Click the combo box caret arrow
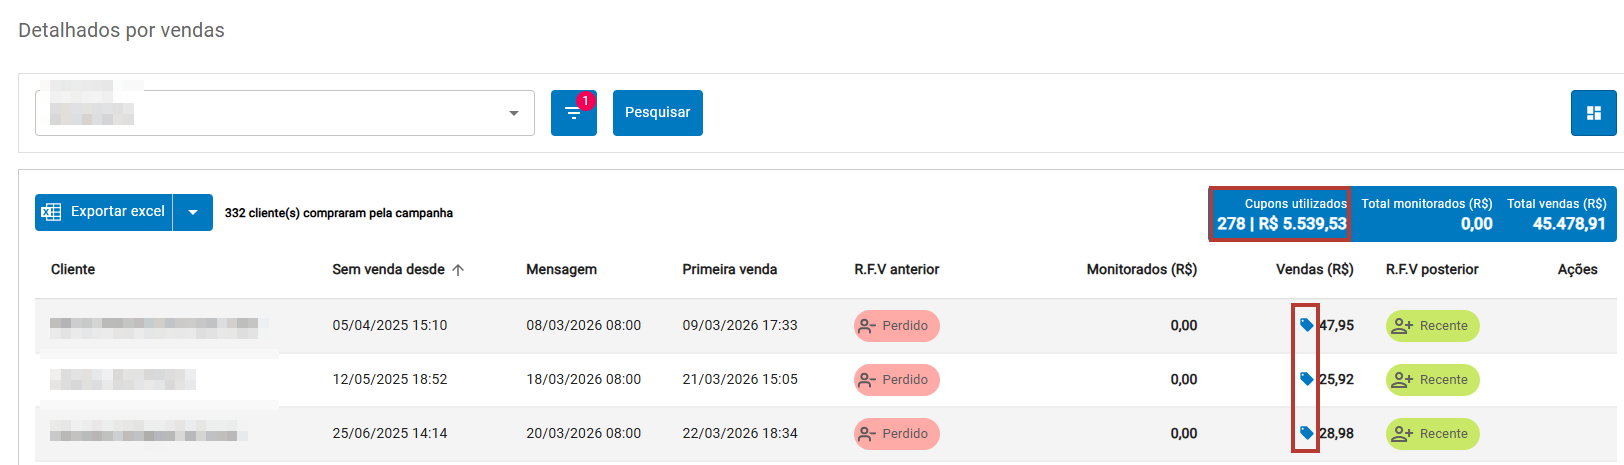This screenshot has width=1624, height=465. [x=514, y=113]
